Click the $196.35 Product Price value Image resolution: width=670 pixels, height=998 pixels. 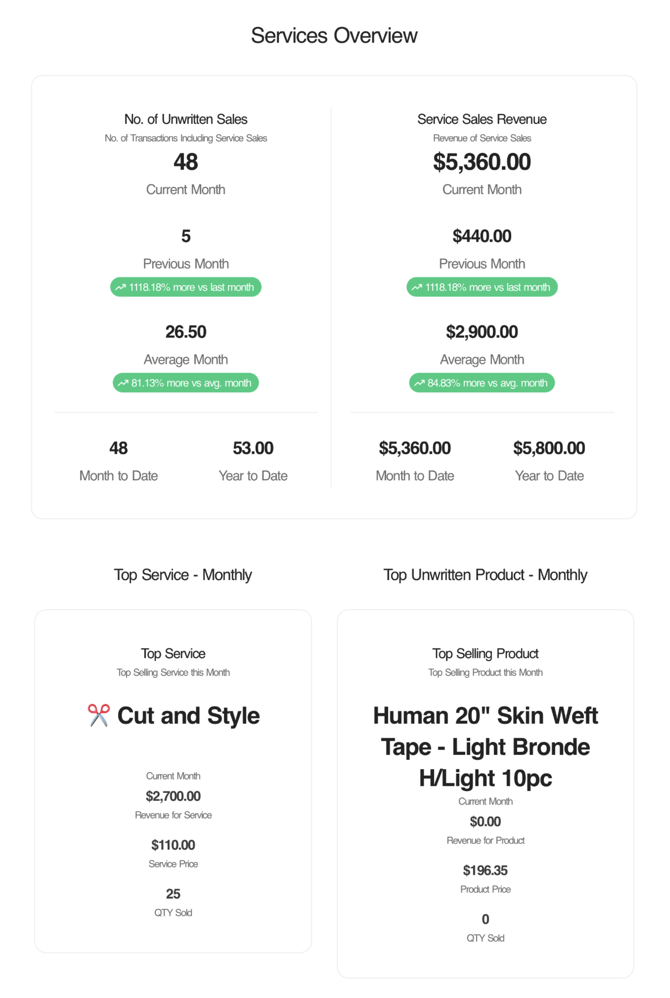tap(485, 871)
